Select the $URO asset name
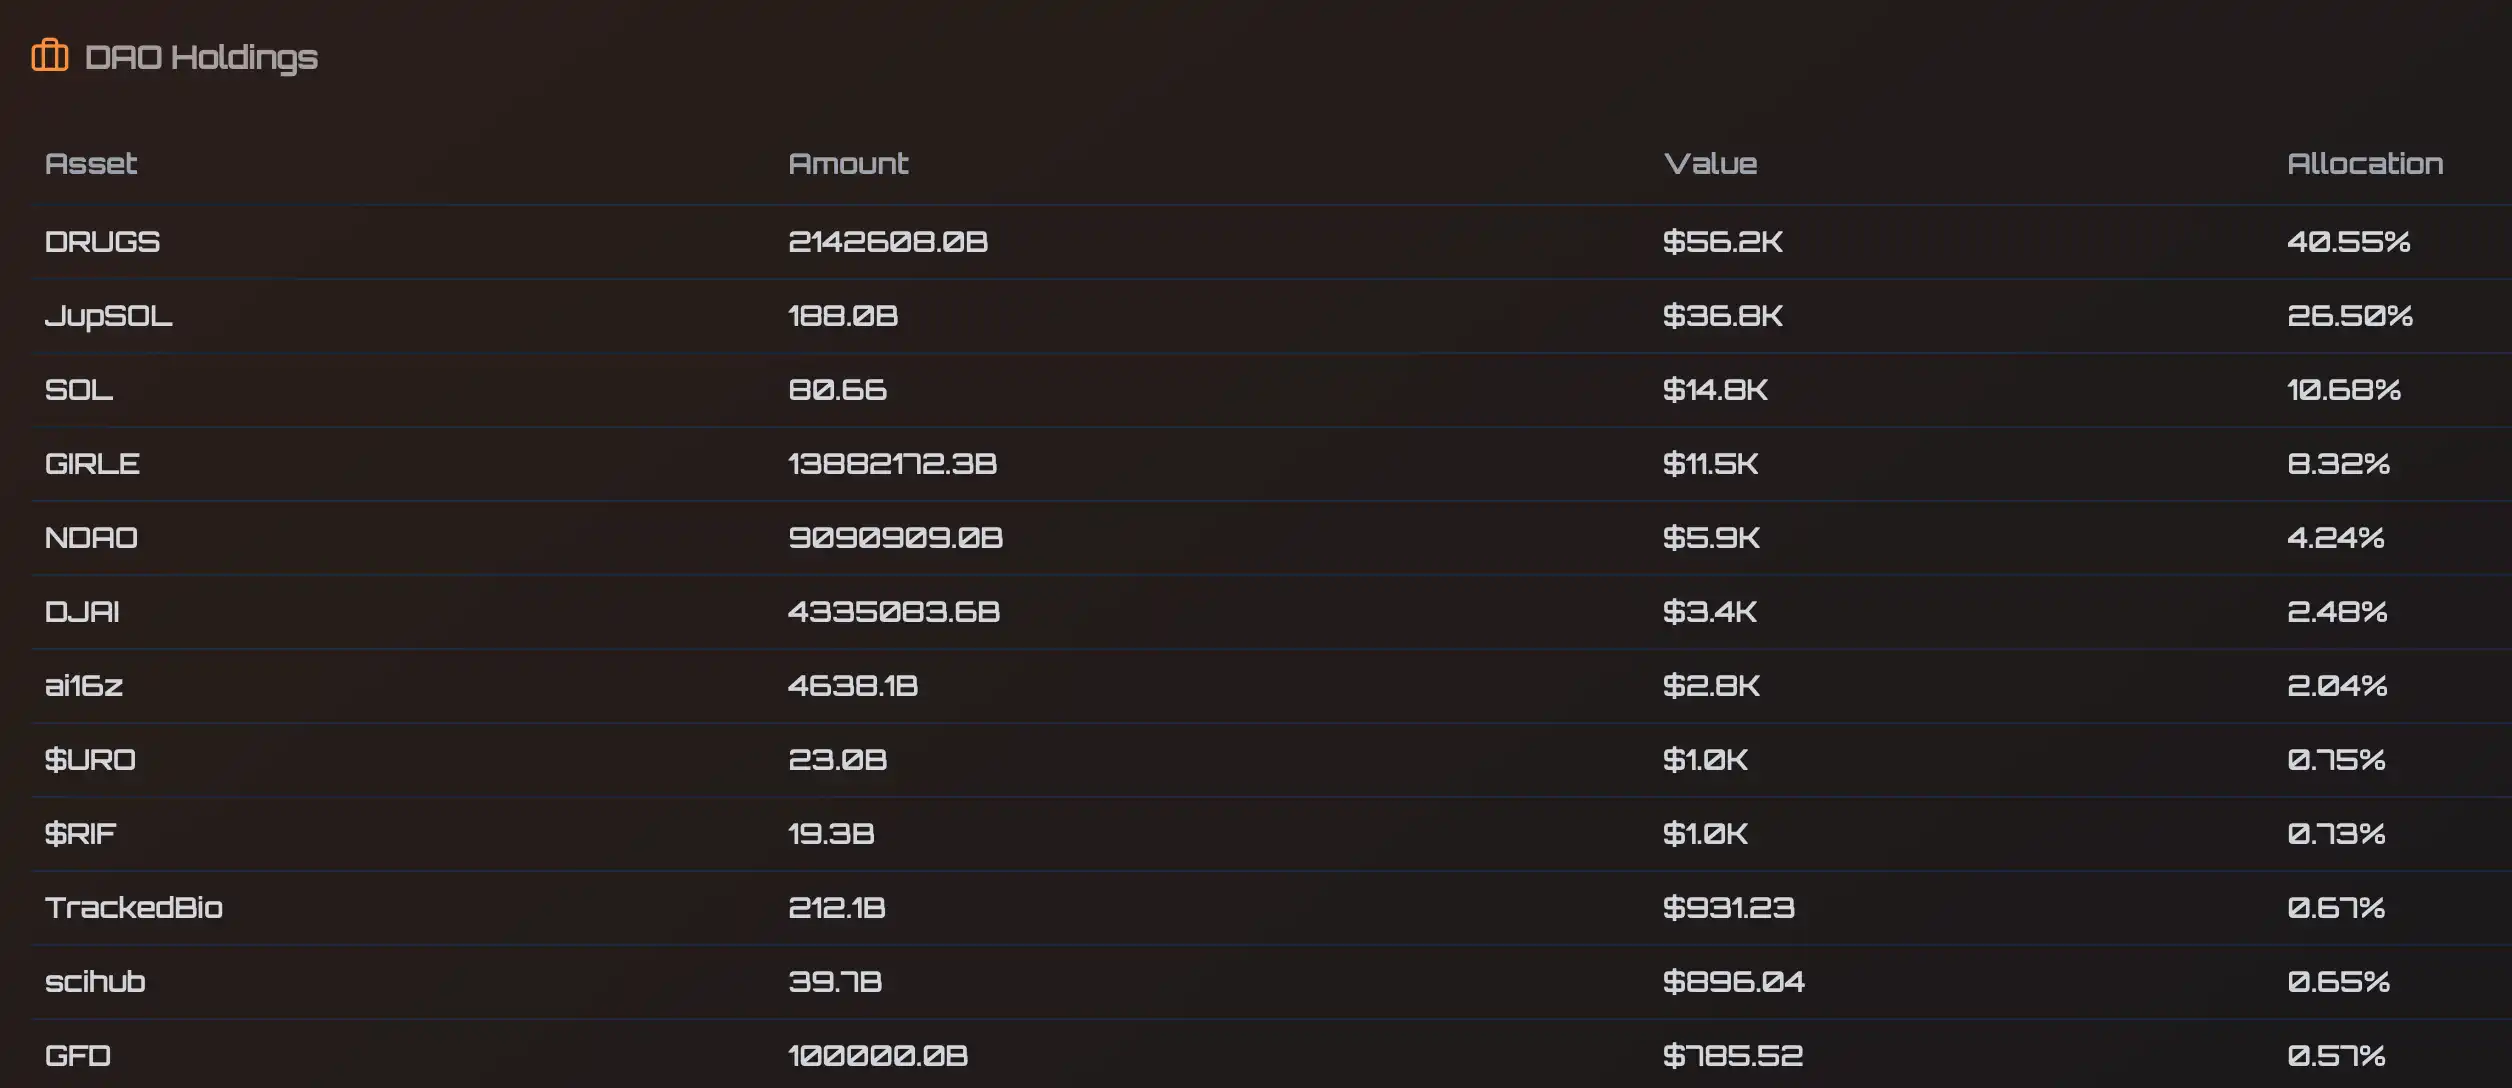2512x1088 pixels. [x=90, y=760]
